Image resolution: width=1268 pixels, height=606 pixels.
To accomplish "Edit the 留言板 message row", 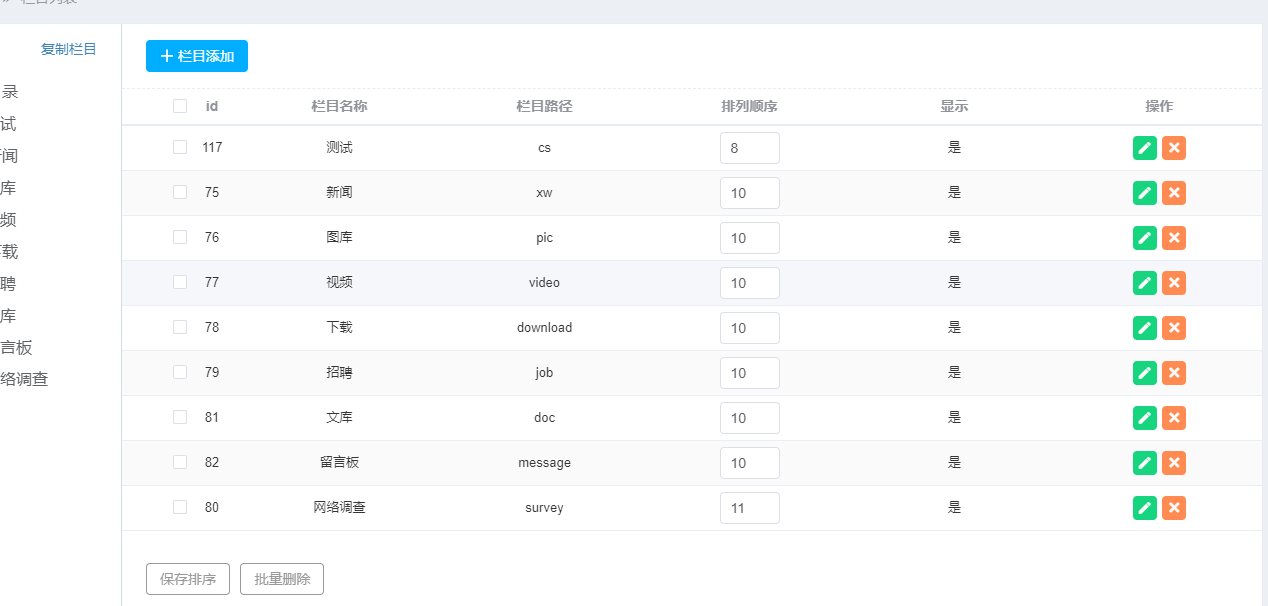I will pyautogui.click(x=1145, y=463).
